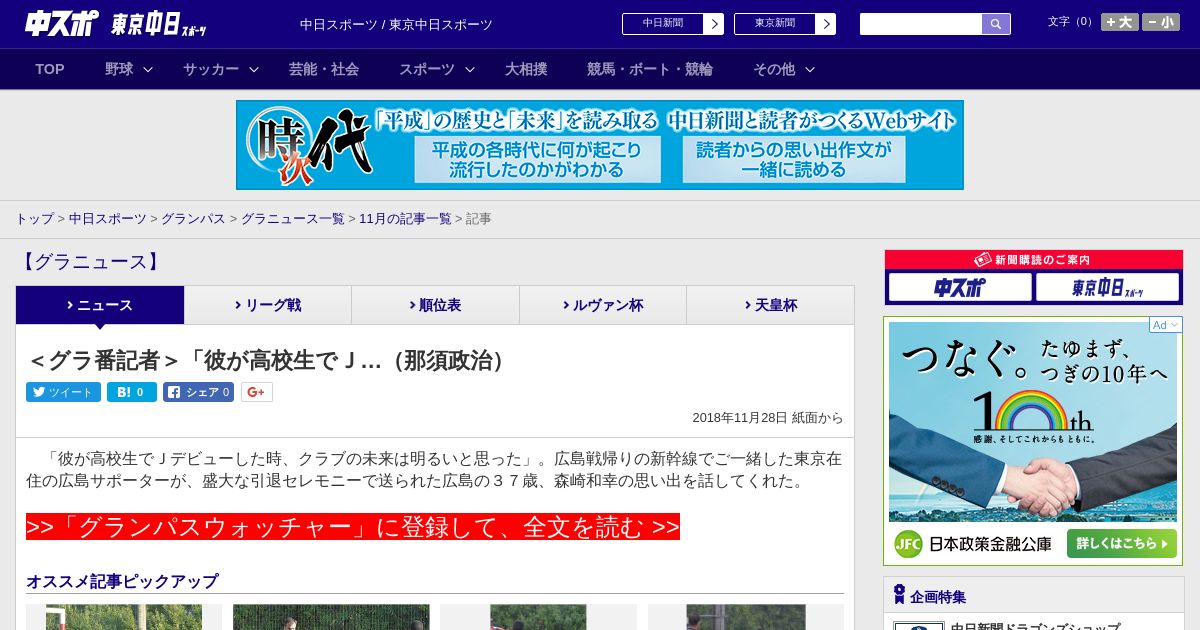
Task: Open 競馬・ボート・競輪 menu item
Action: tap(650, 69)
